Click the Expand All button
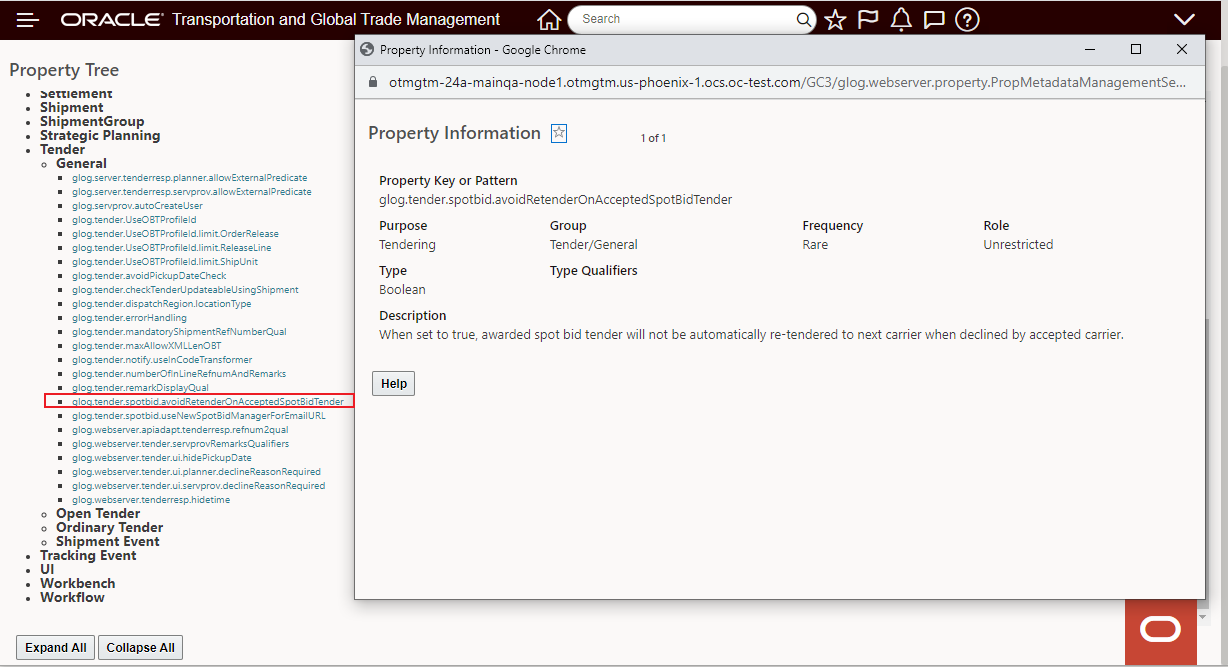Viewport: 1228px width, 667px height. click(56, 647)
